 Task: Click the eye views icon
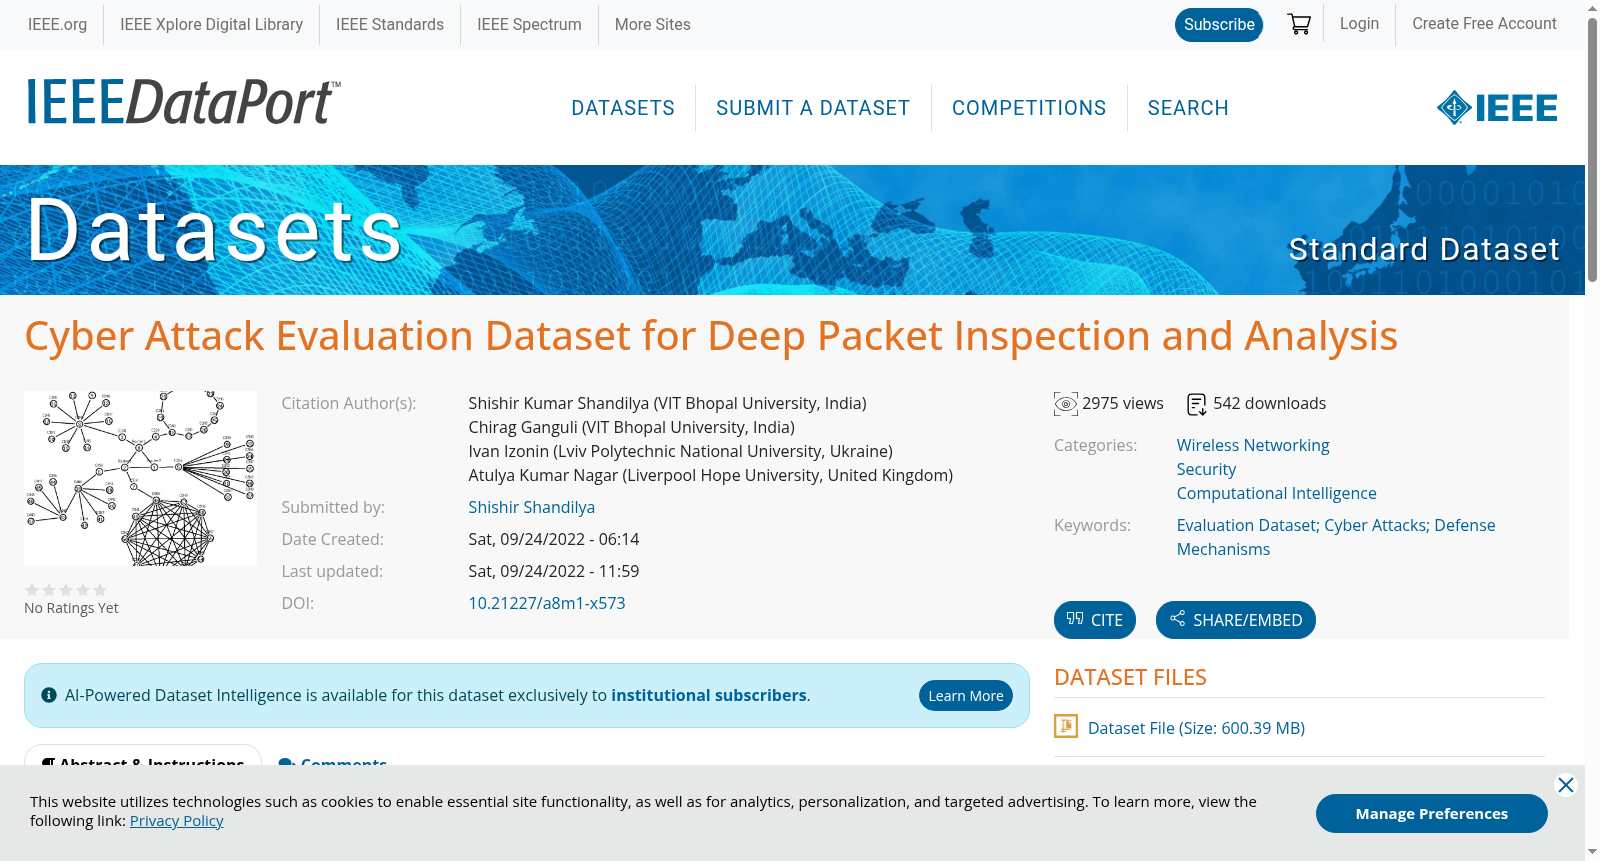(1065, 404)
